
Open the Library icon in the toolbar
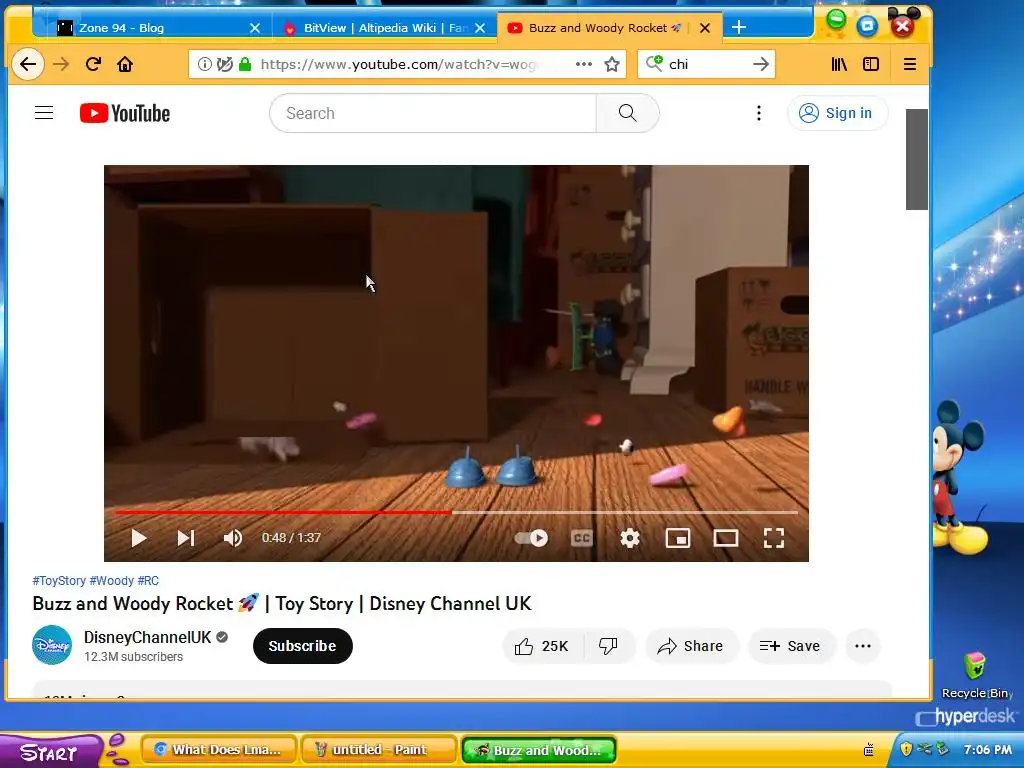click(x=839, y=64)
